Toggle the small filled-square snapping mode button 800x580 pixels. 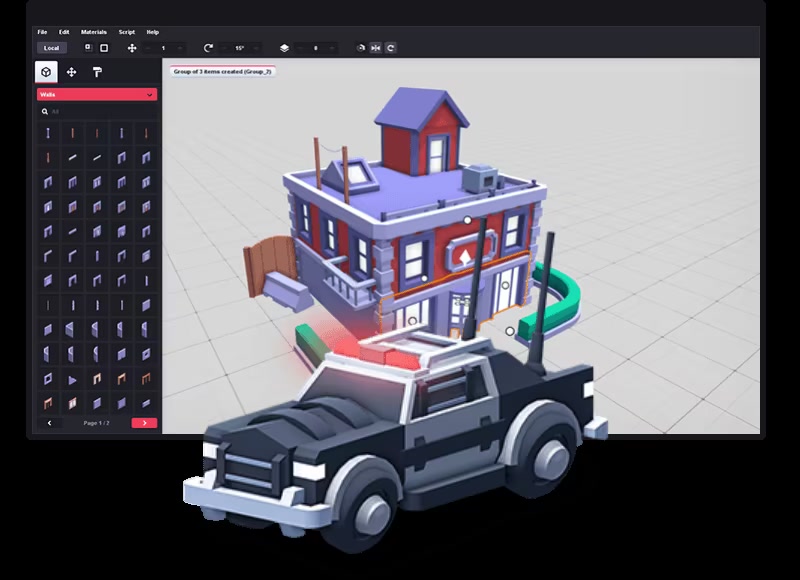click(x=88, y=48)
